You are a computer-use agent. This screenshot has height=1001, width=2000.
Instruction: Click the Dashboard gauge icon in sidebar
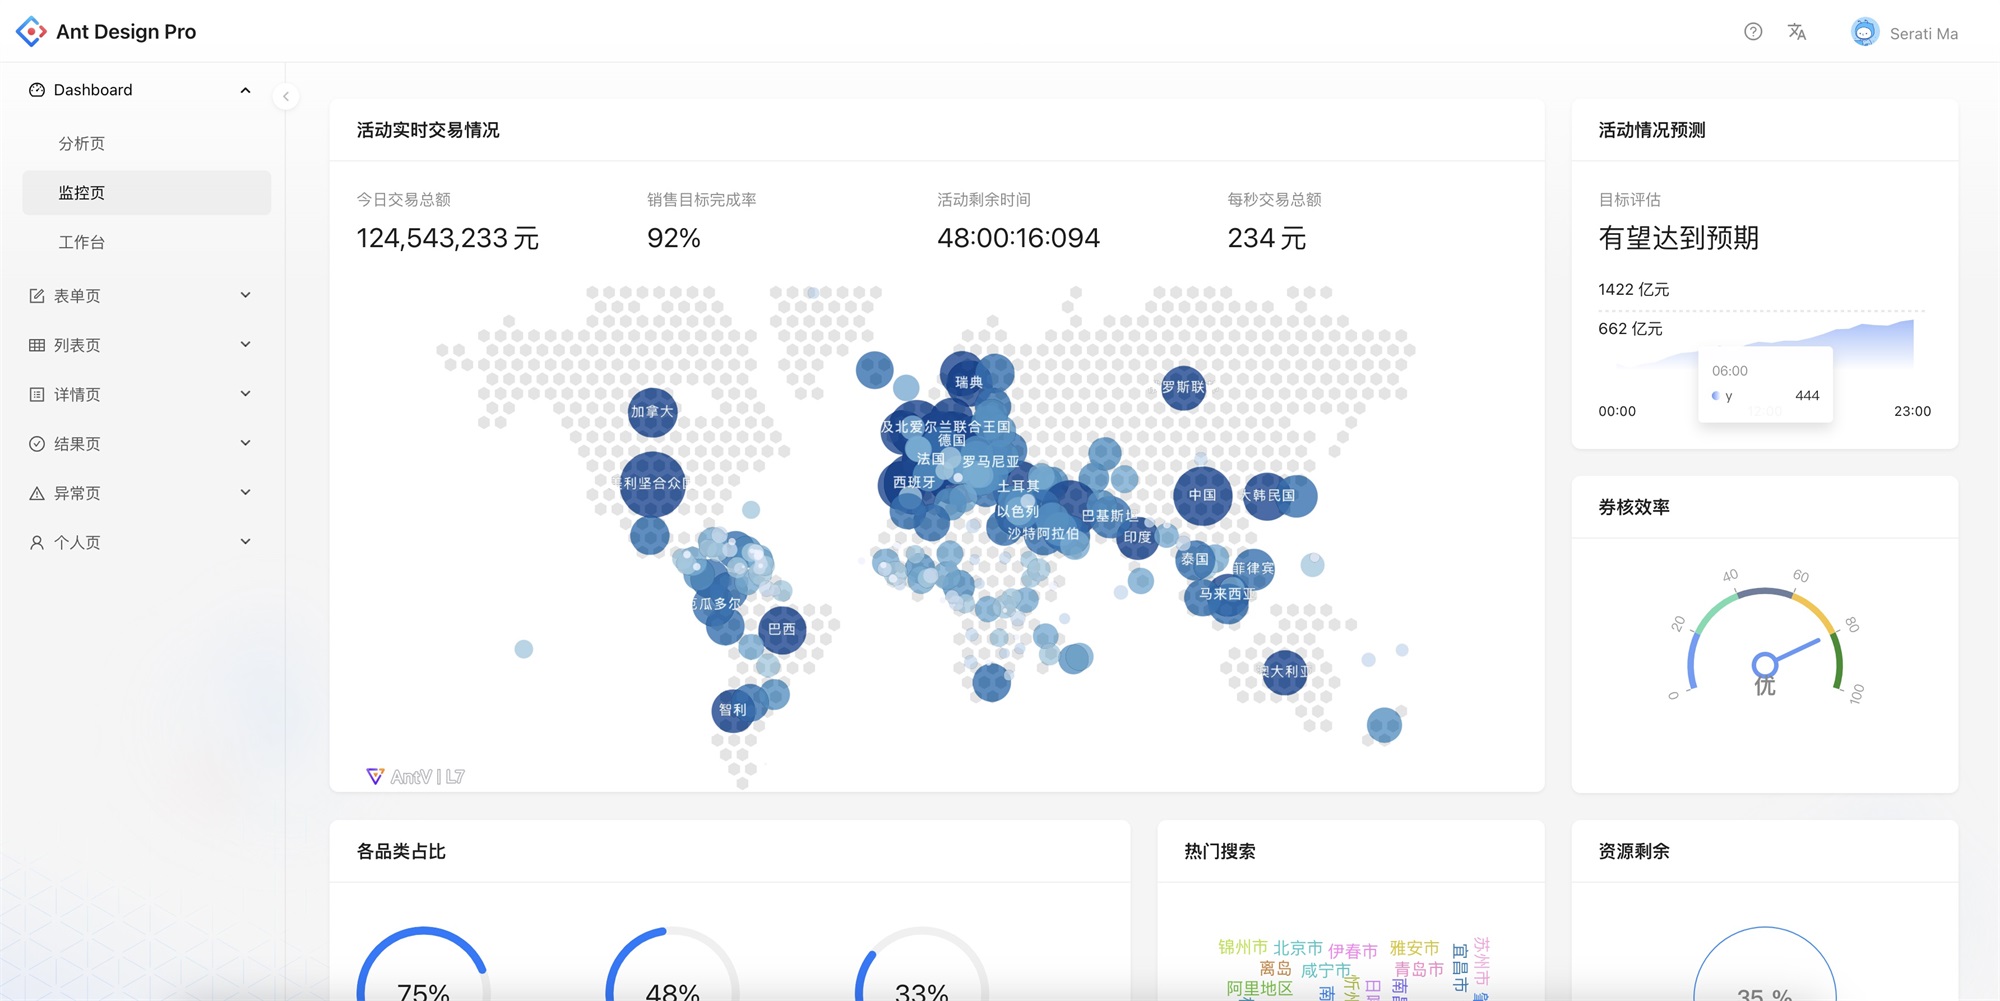[37, 90]
